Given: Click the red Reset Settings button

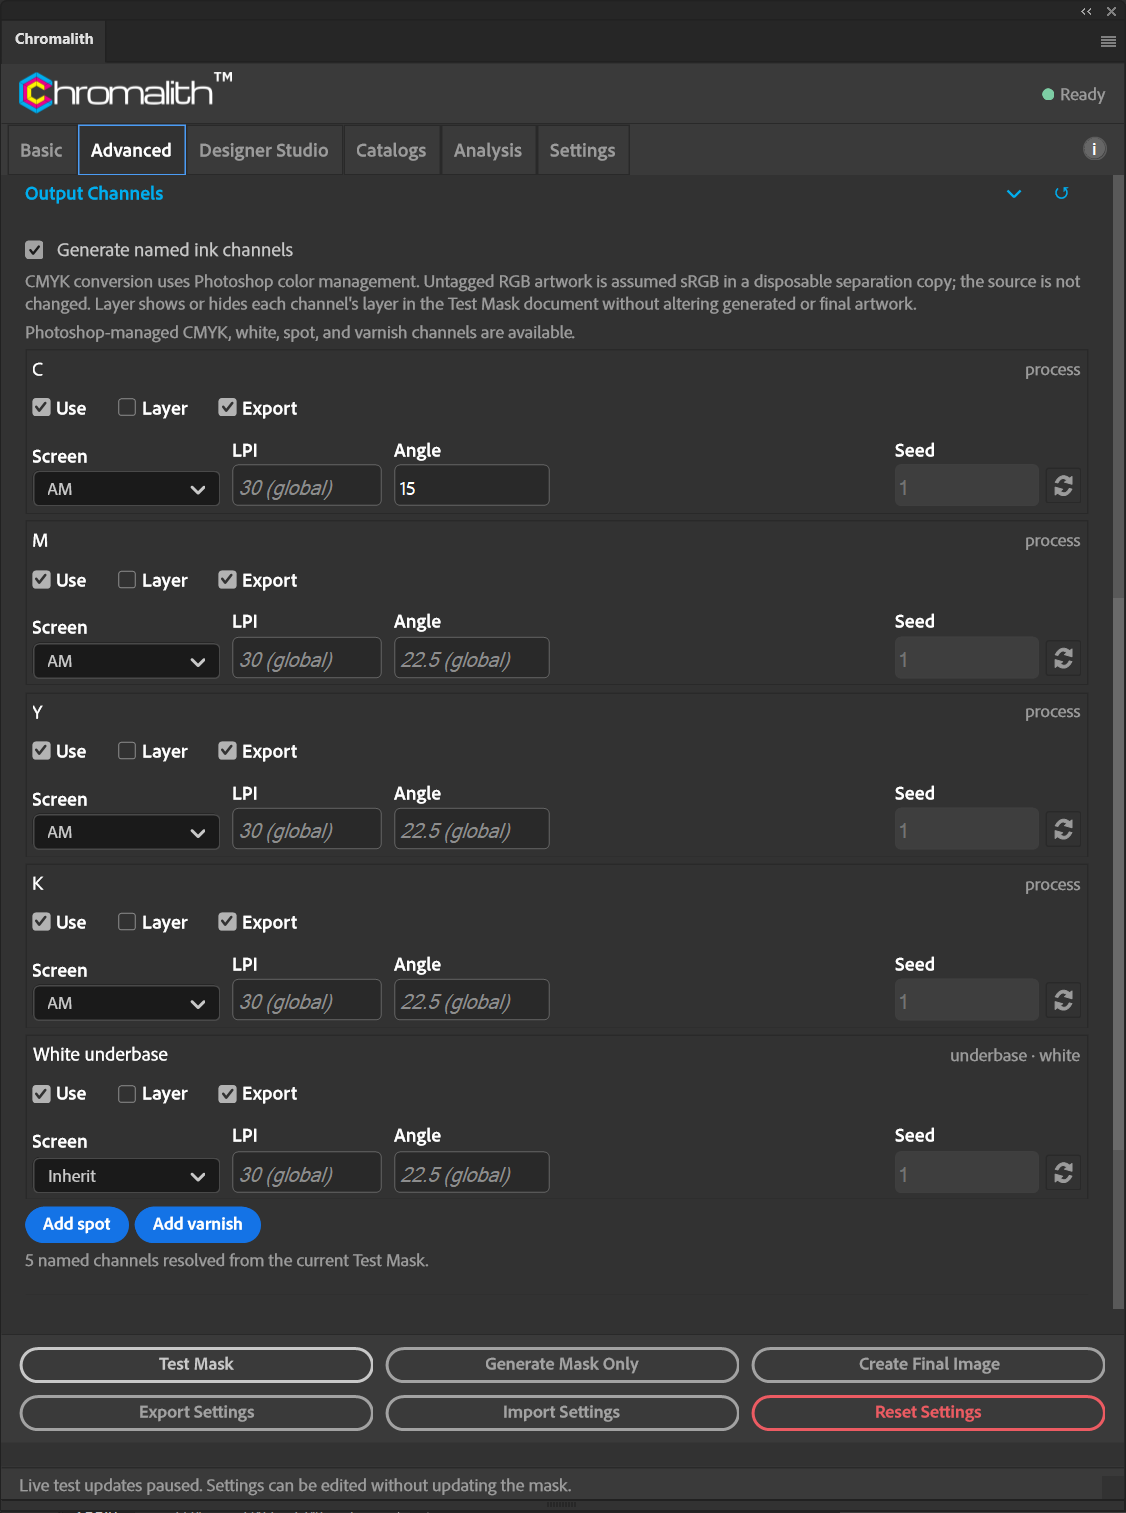Looking at the screenshot, I should point(929,1412).
